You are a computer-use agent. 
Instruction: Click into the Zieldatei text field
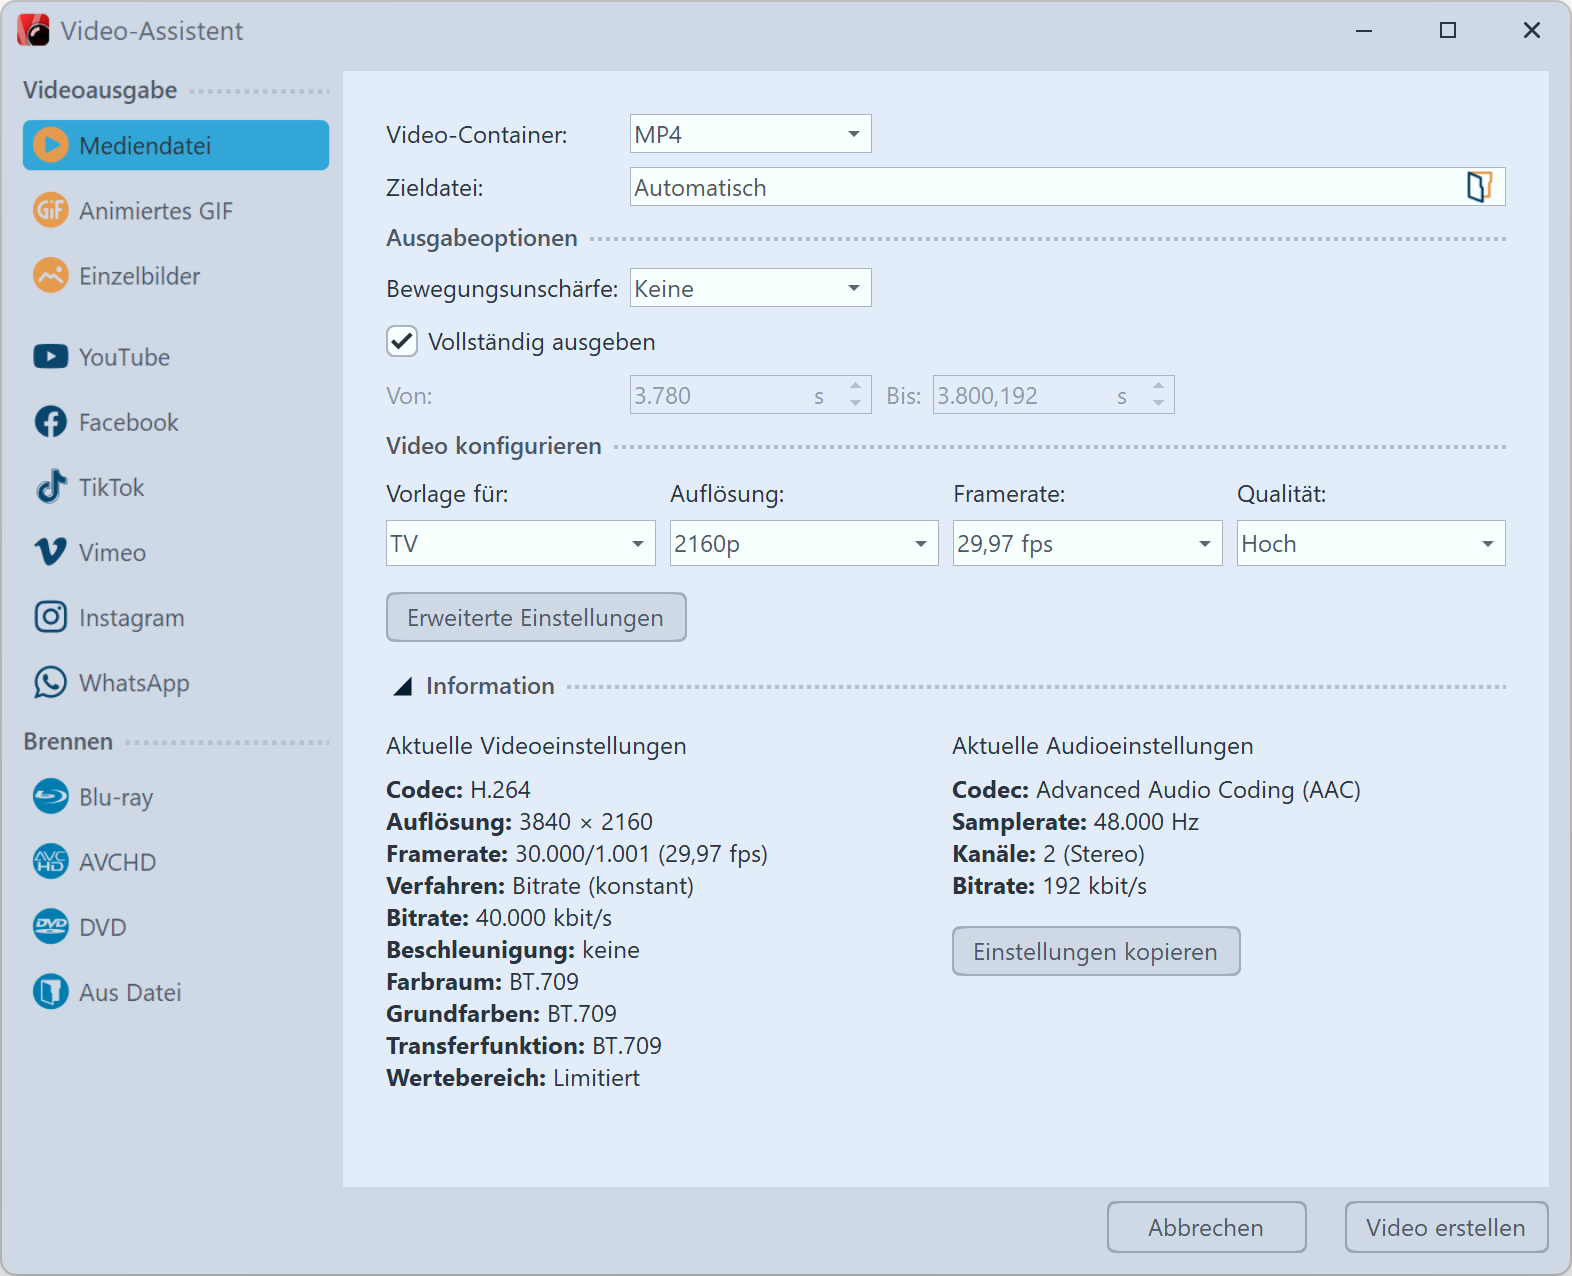(1040, 187)
